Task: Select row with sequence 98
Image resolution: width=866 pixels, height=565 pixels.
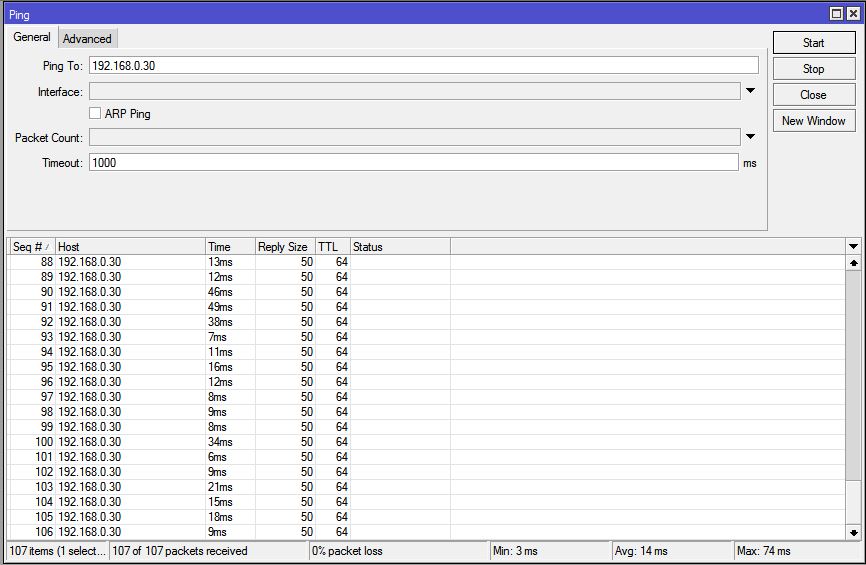Action: tap(427, 411)
